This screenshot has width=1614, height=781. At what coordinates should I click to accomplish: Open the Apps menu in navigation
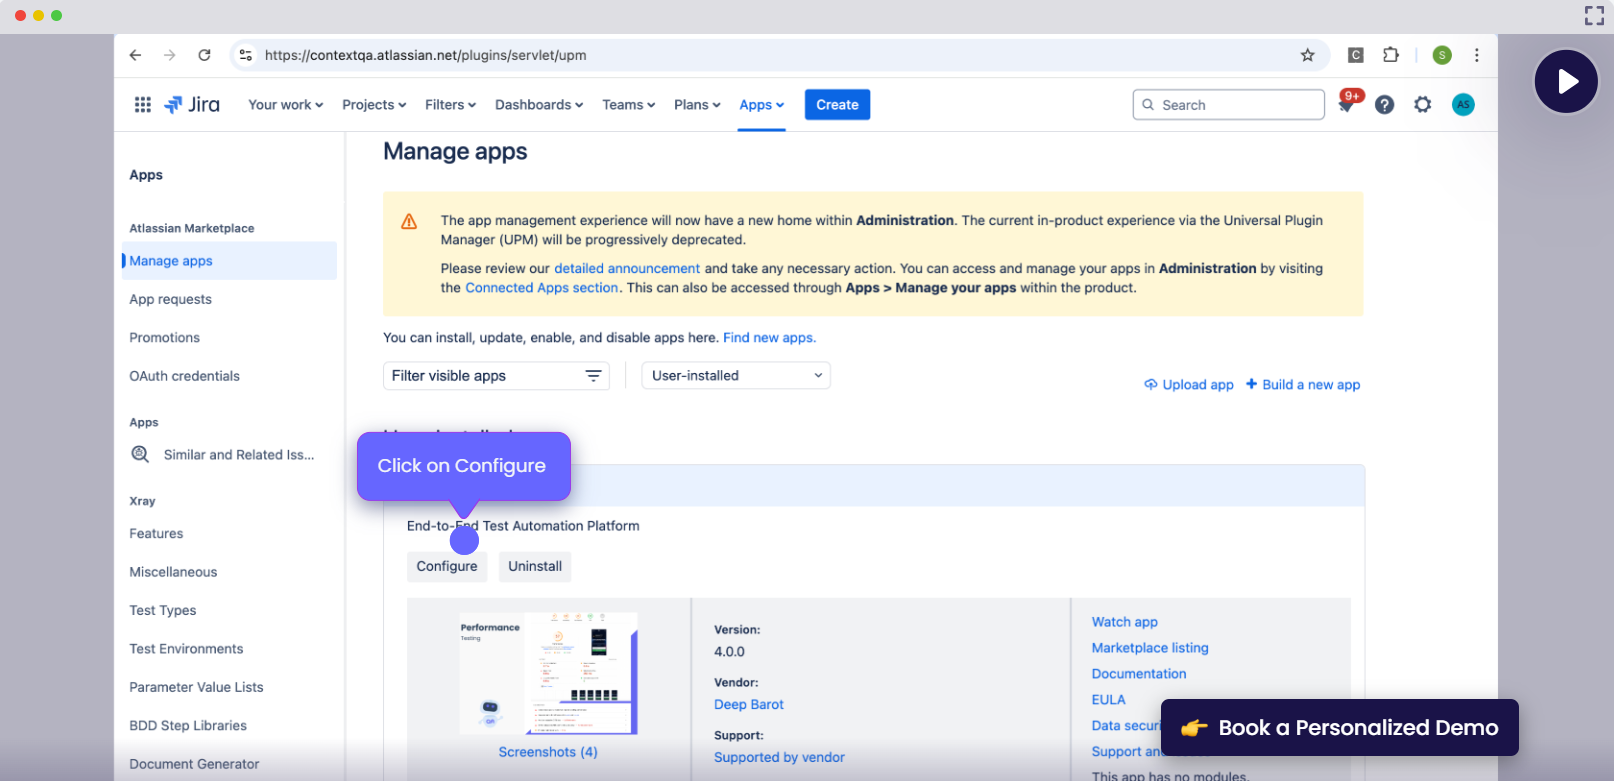click(761, 105)
